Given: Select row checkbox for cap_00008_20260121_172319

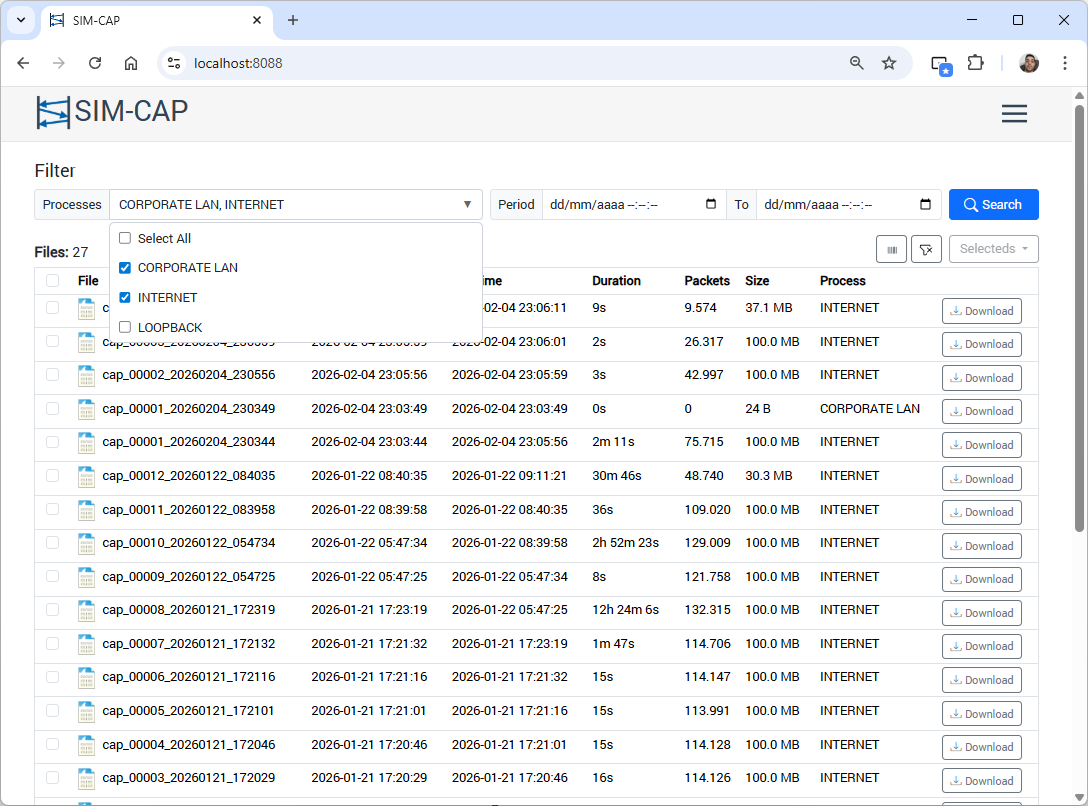Looking at the screenshot, I should point(52,610).
